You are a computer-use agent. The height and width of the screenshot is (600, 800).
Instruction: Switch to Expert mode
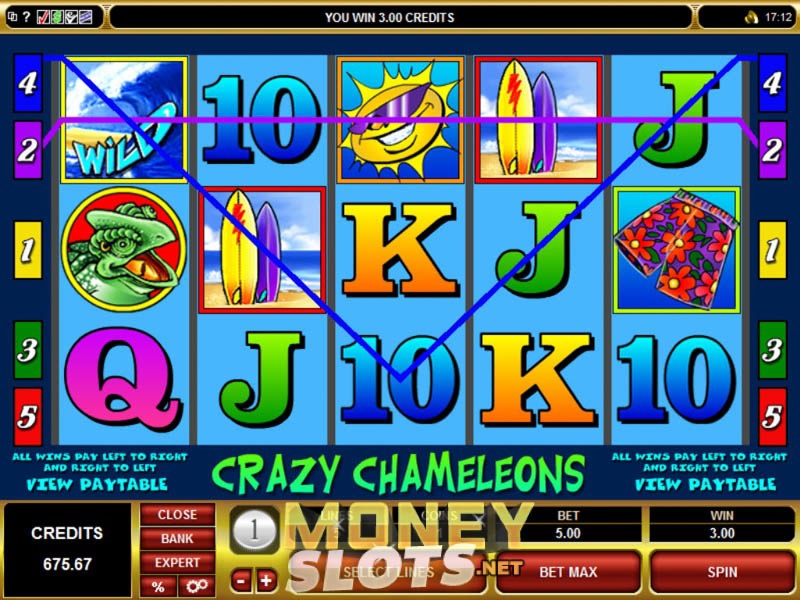(x=177, y=562)
